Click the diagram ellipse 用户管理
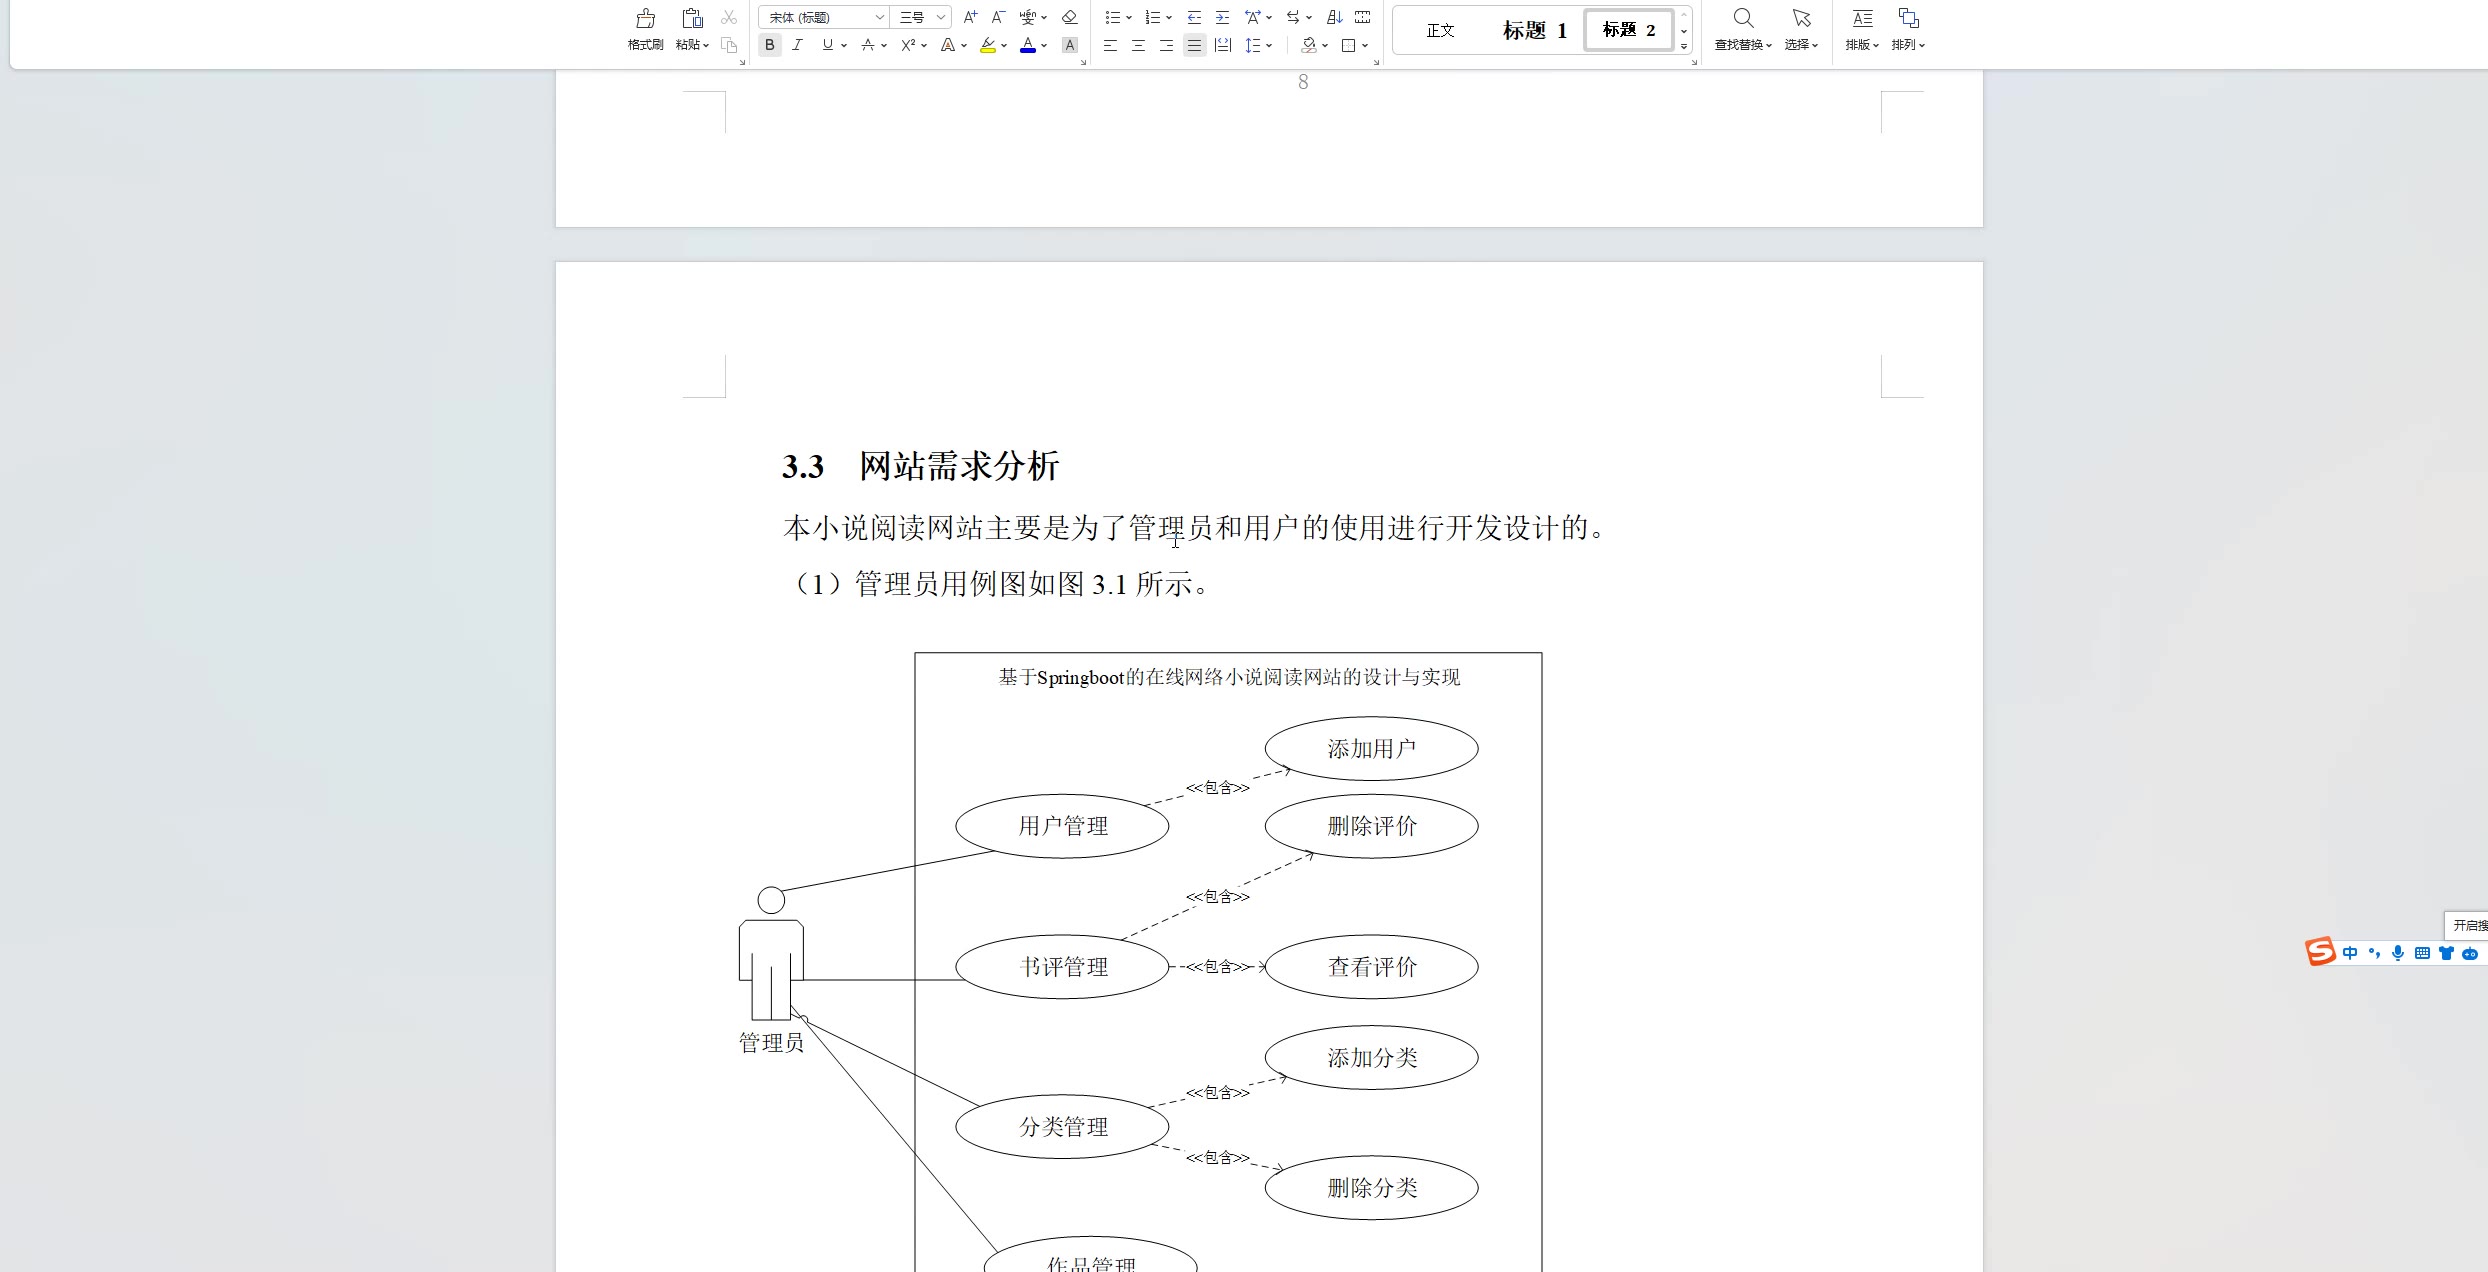 click(x=1062, y=826)
